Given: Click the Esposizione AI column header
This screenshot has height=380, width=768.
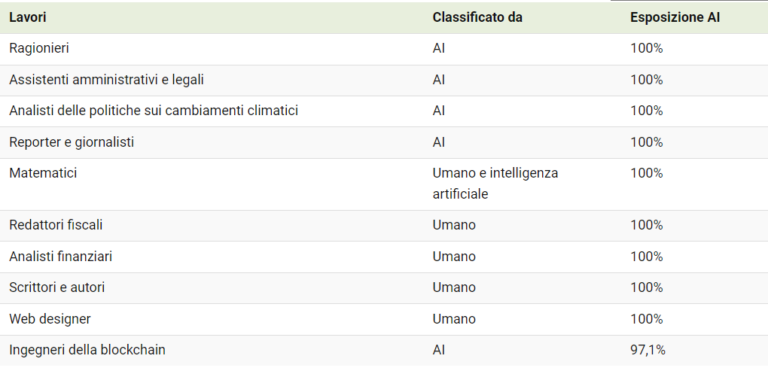Looking at the screenshot, I should (x=674, y=17).
